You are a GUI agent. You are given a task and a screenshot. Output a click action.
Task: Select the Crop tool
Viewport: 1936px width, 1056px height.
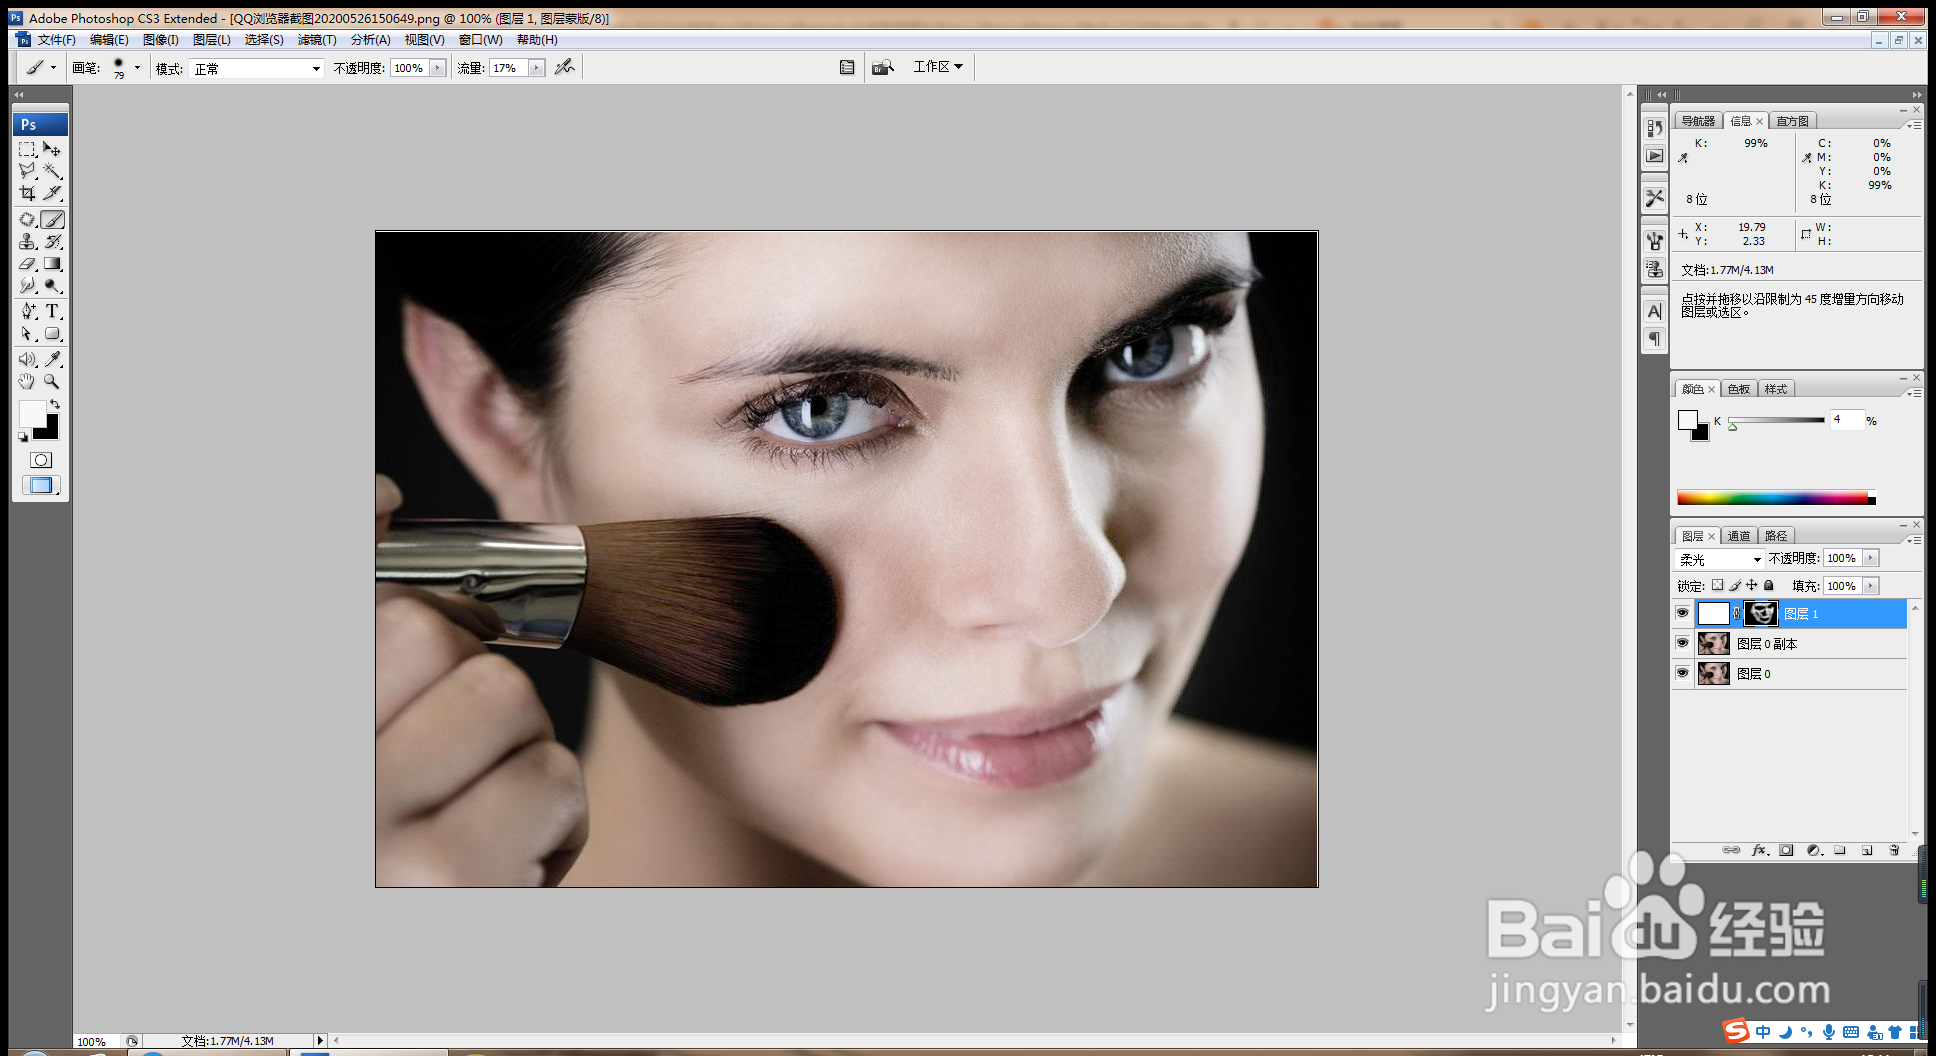pos(28,193)
